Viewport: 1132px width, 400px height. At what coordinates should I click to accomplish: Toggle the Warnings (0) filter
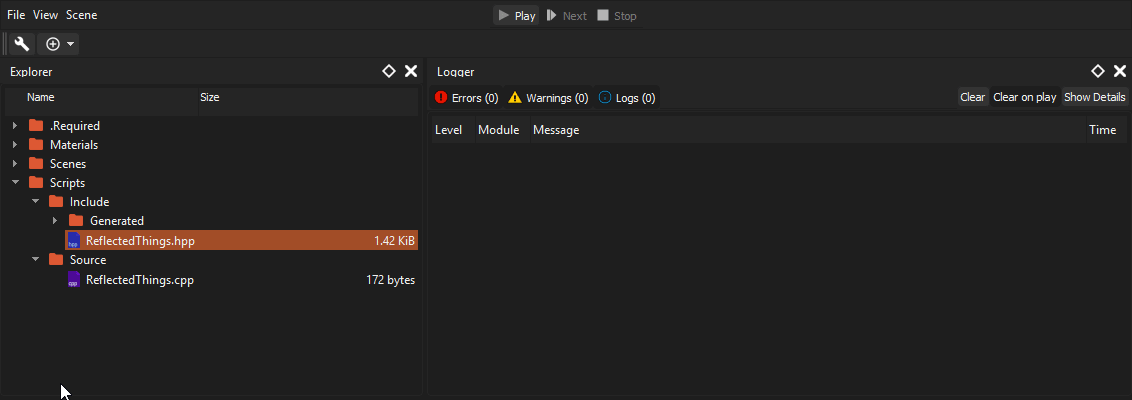pos(548,97)
